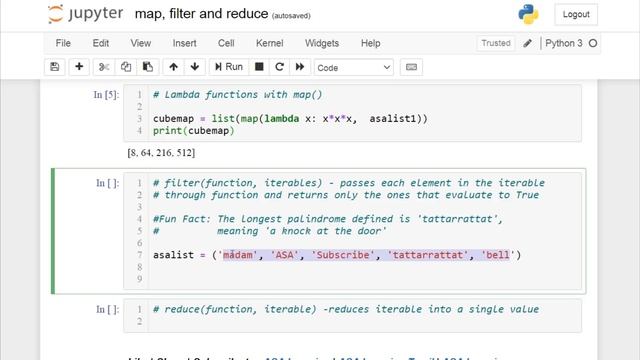Paste cells below icon
640x360 pixels.
click(148, 67)
